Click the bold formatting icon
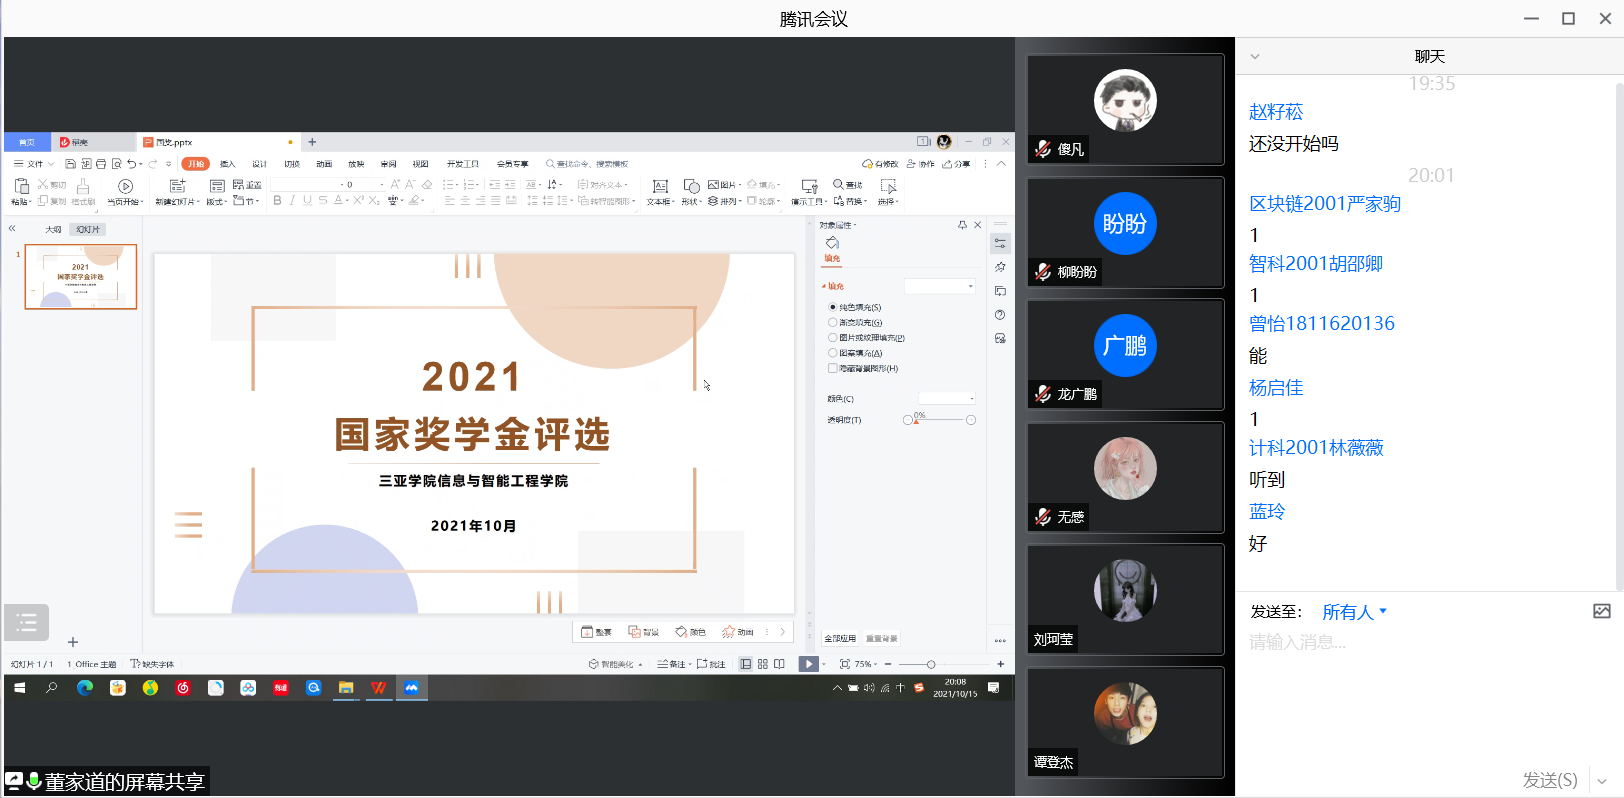Viewport: 1624px width, 798px height. 277,201
